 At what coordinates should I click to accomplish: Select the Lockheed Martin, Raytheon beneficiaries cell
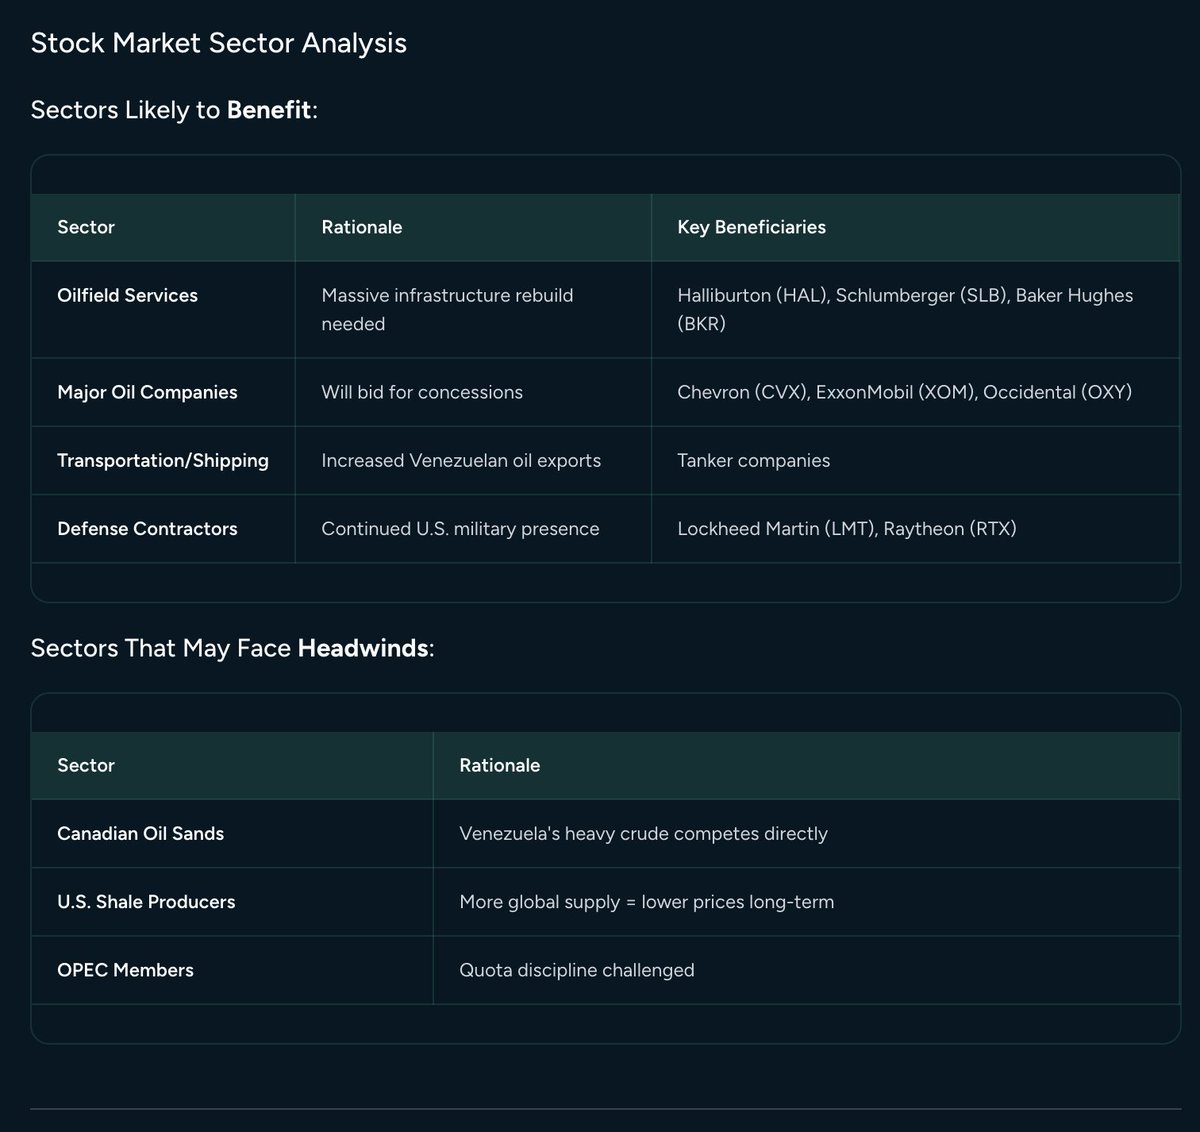pyautogui.click(x=846, y=528)
